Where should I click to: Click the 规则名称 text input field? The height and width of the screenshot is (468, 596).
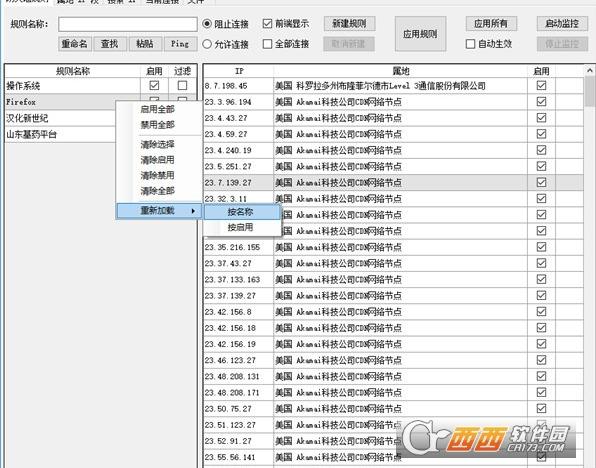[128, 24]
